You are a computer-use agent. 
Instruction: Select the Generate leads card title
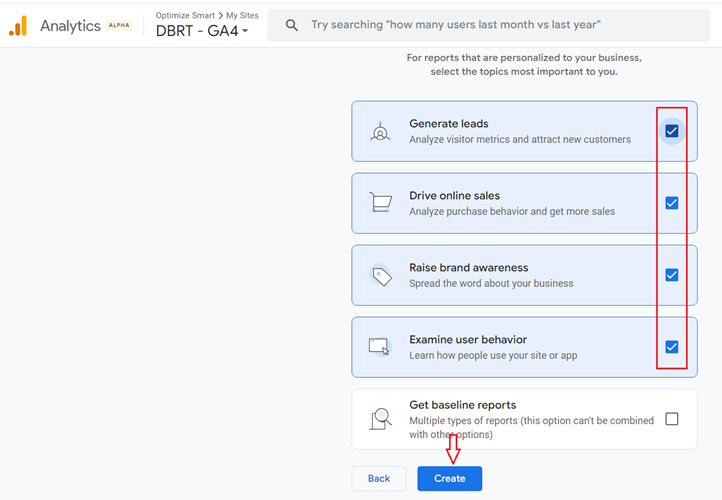pos(448,123)
